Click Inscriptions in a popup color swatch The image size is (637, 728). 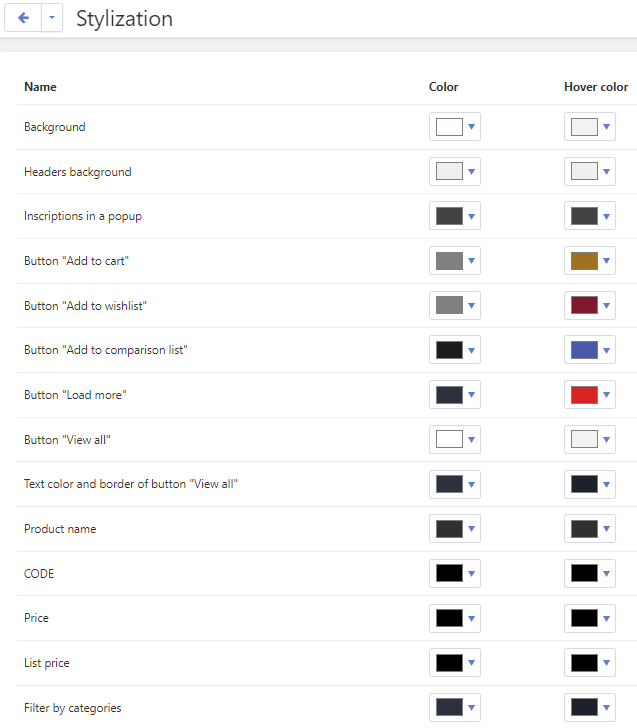point(449,216)
